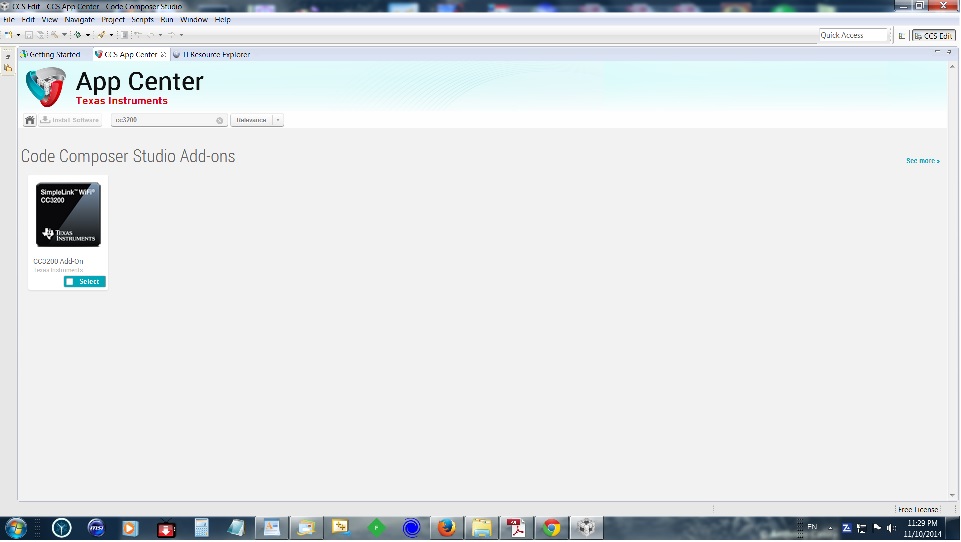Image resolution: width=961 pixels, height=542 pixels.
Task: Maximize the editor area view
Action: tap(949, 52)
